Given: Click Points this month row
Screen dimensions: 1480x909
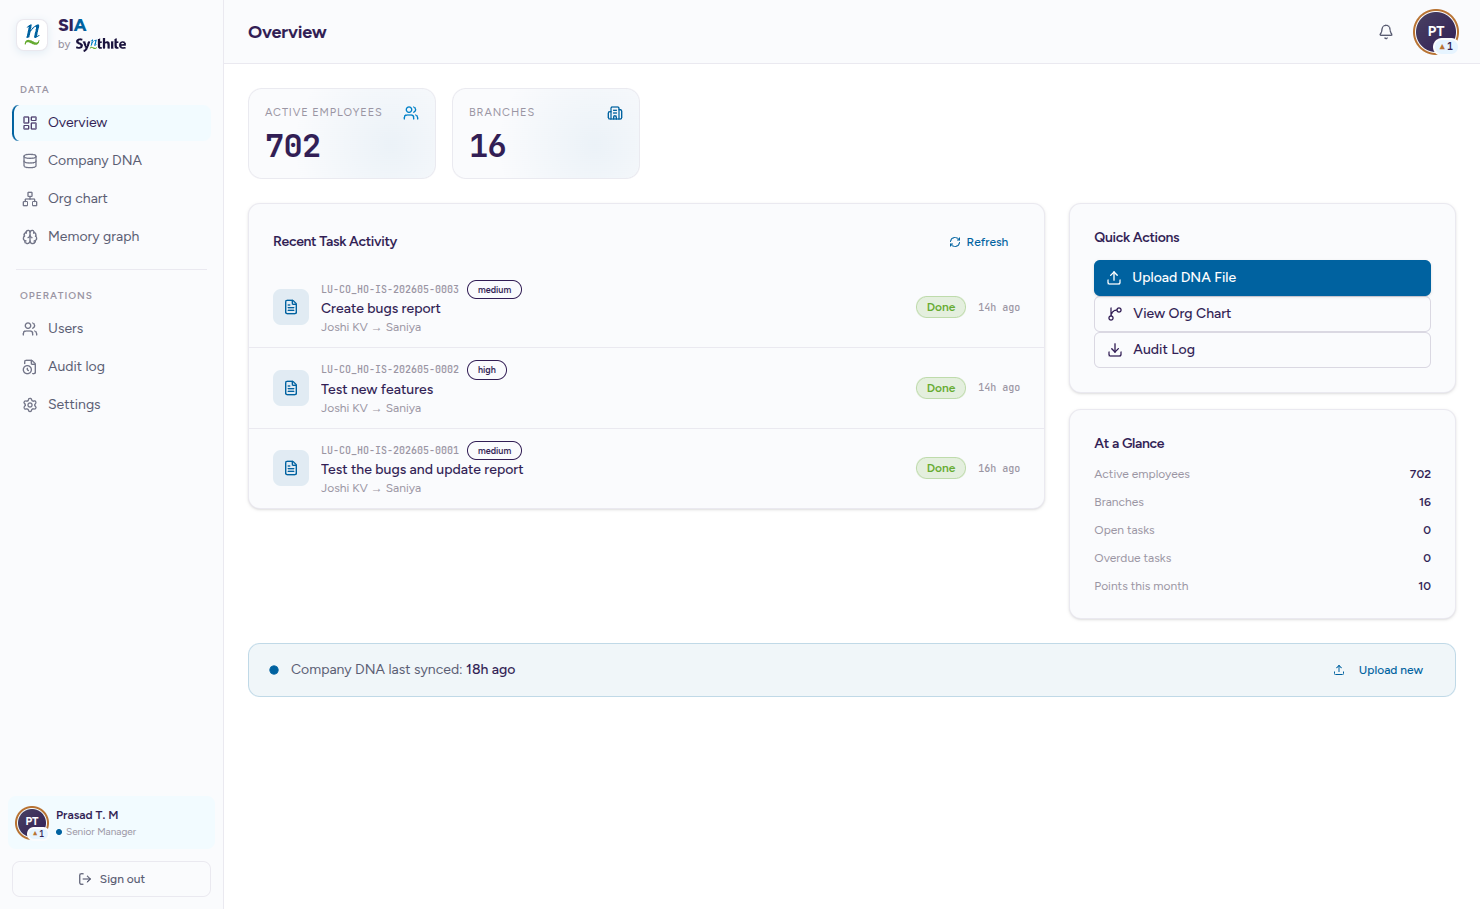Looking at the screenshot, I should point(1262,587).
